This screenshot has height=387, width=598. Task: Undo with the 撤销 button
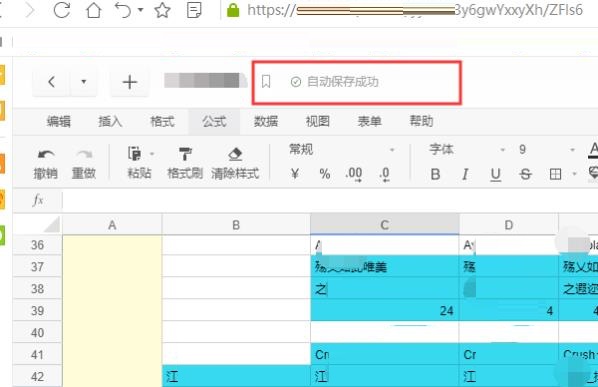click(46, 164)
